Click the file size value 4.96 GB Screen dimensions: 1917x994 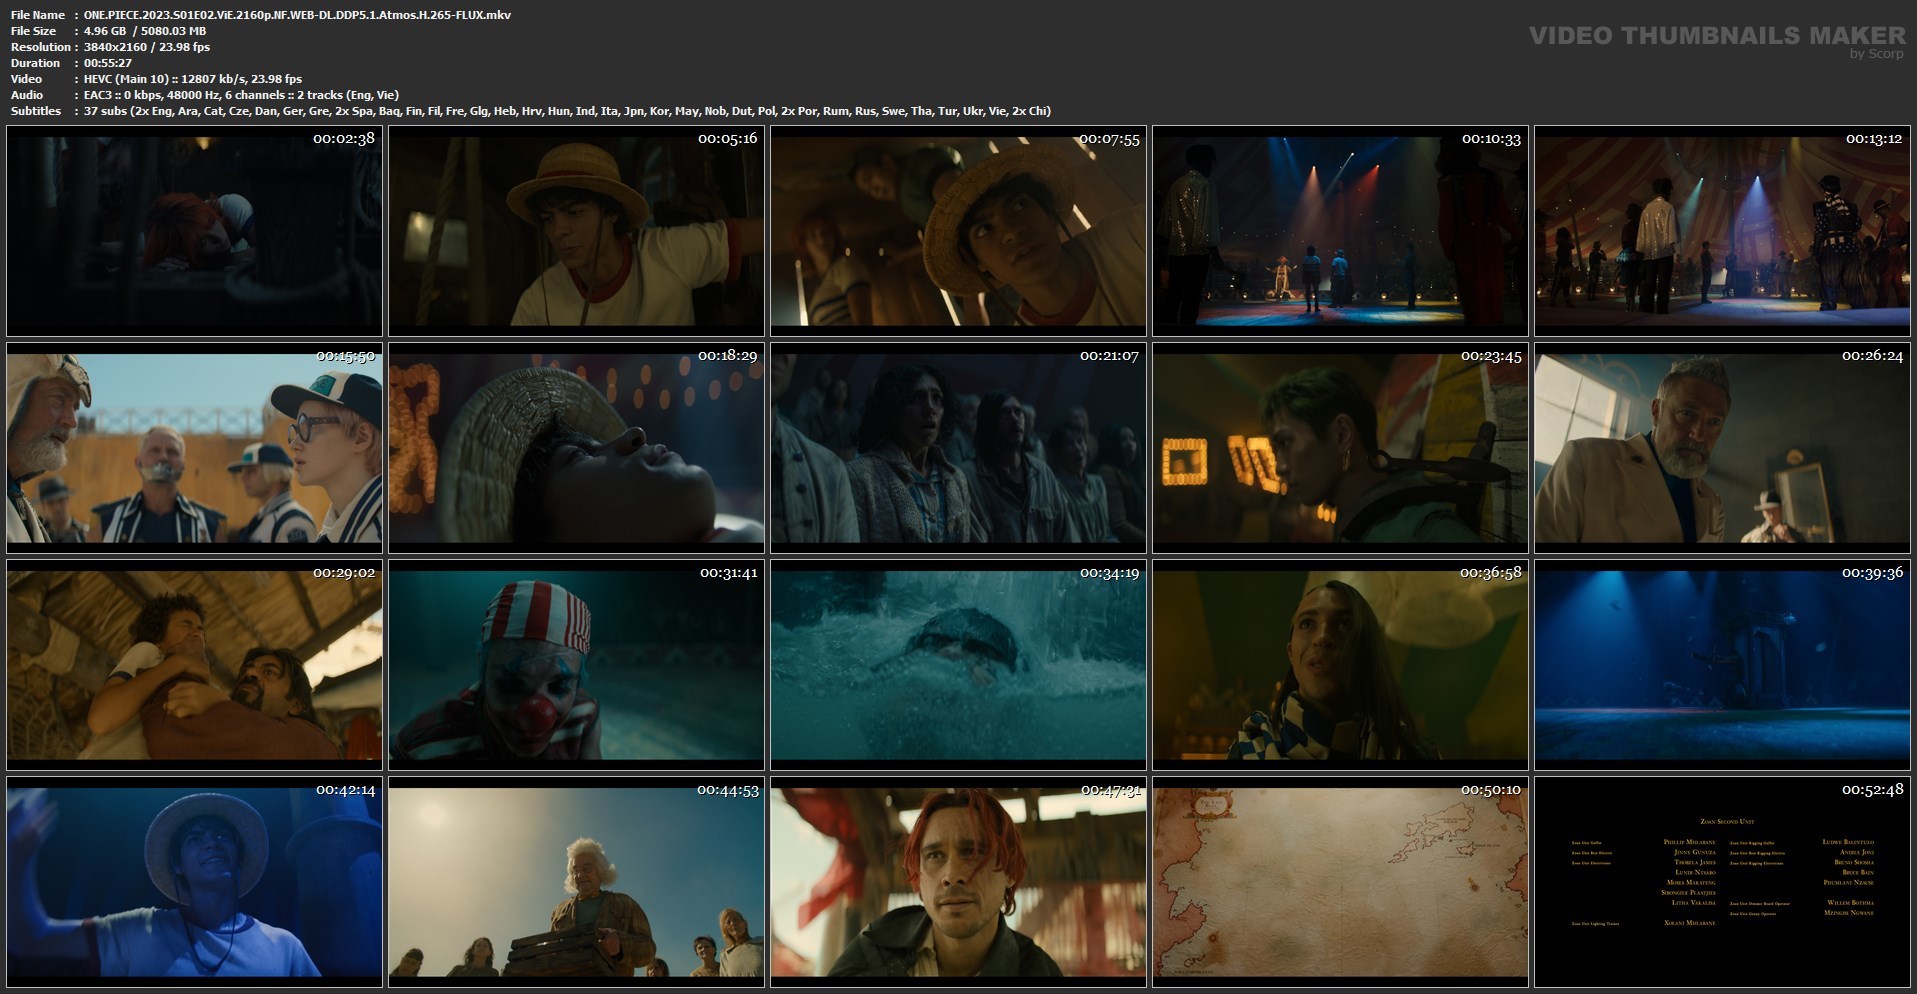point(105,31)
